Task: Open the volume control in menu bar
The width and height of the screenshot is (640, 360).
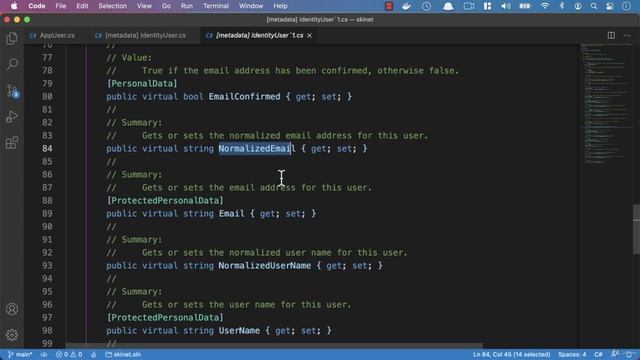Action: [506, 6]
